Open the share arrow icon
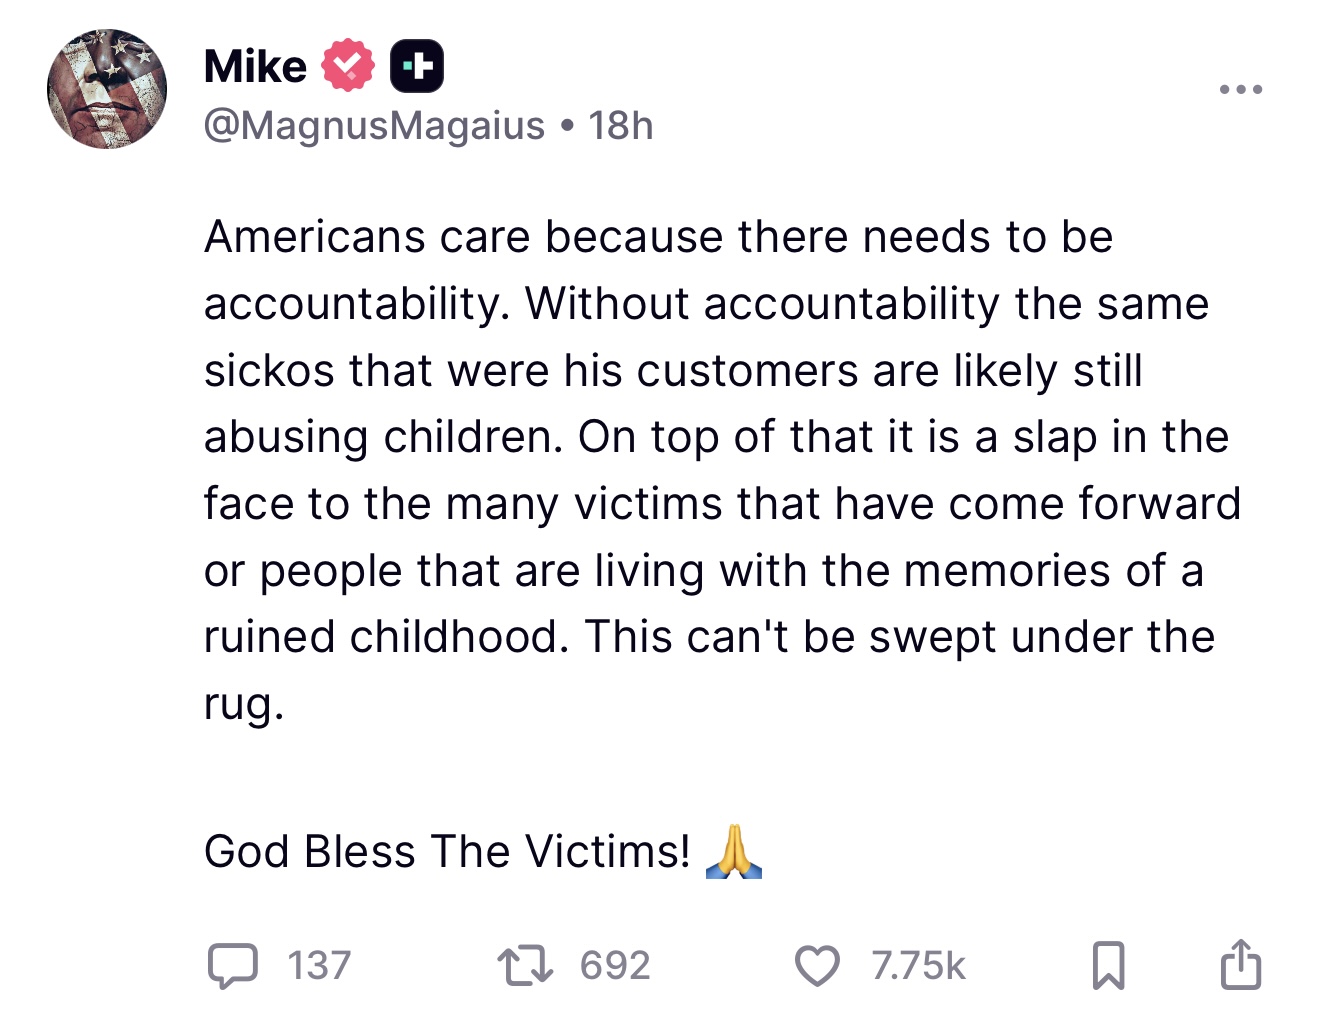This screenshot has width=1319, height=1017. click(1241, 964)
